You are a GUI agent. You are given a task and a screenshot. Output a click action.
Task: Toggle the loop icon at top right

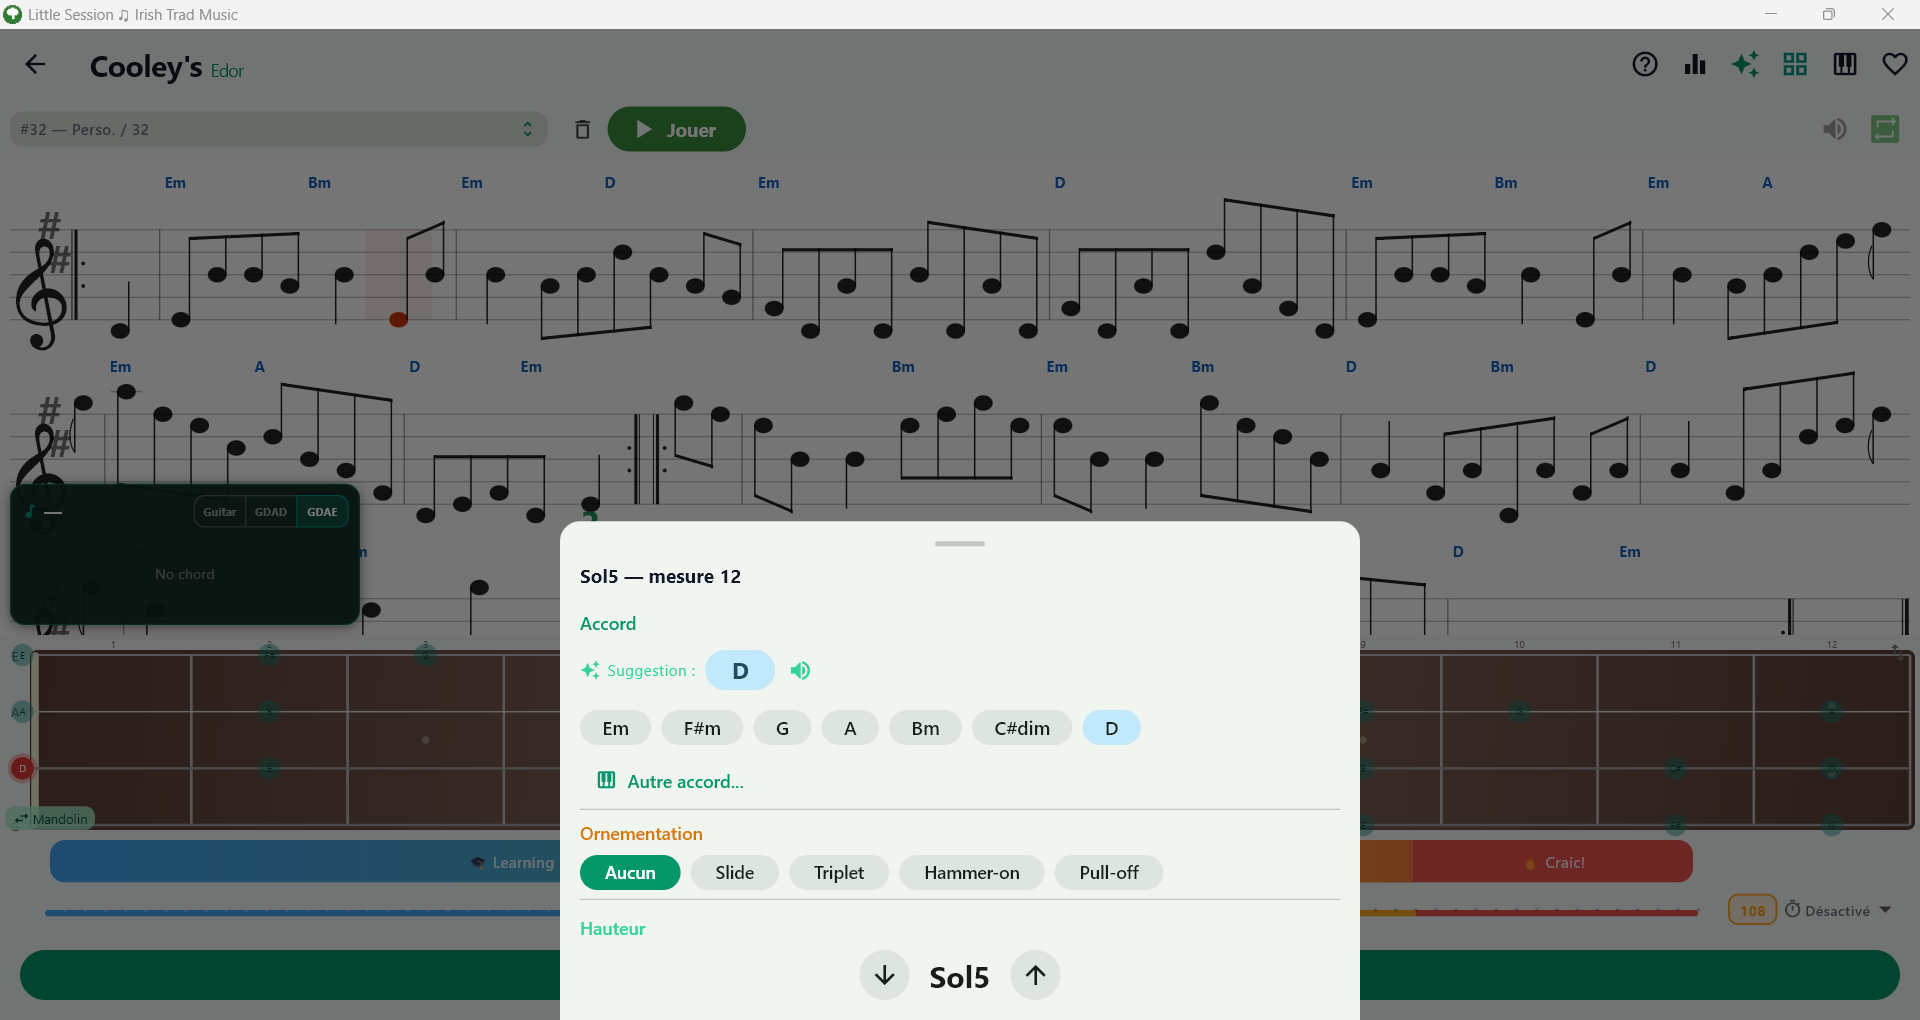click(1885, 129)
